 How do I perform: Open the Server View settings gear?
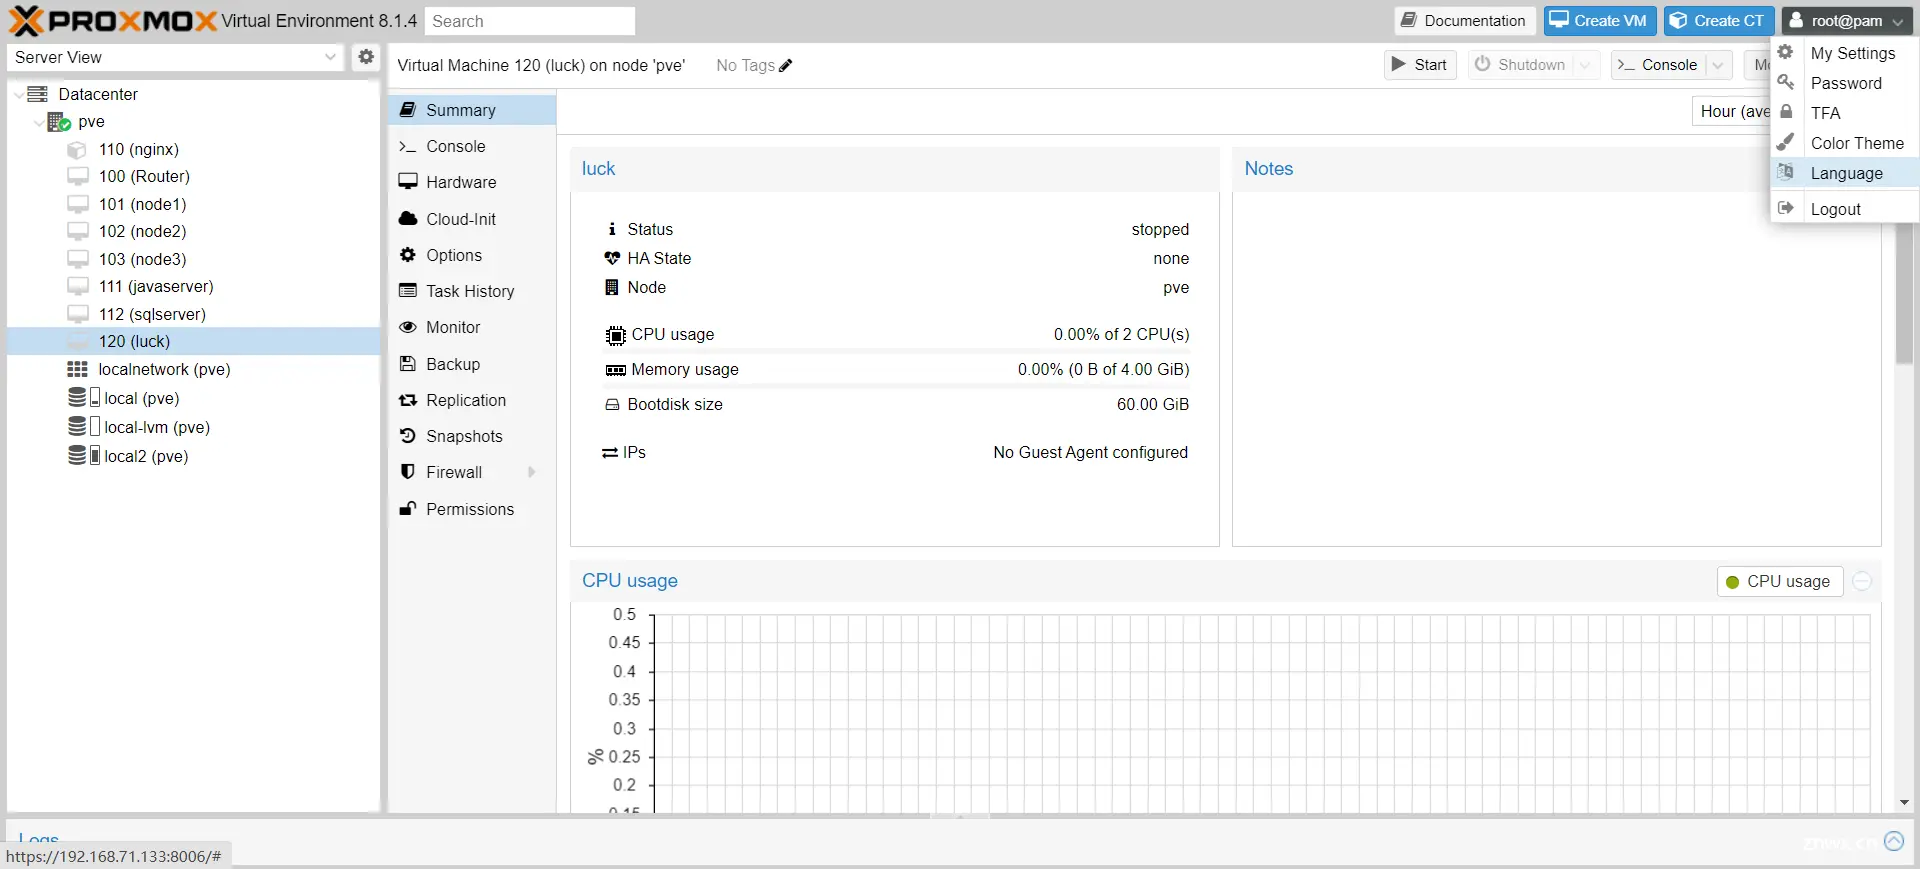[x=366, y=57]
